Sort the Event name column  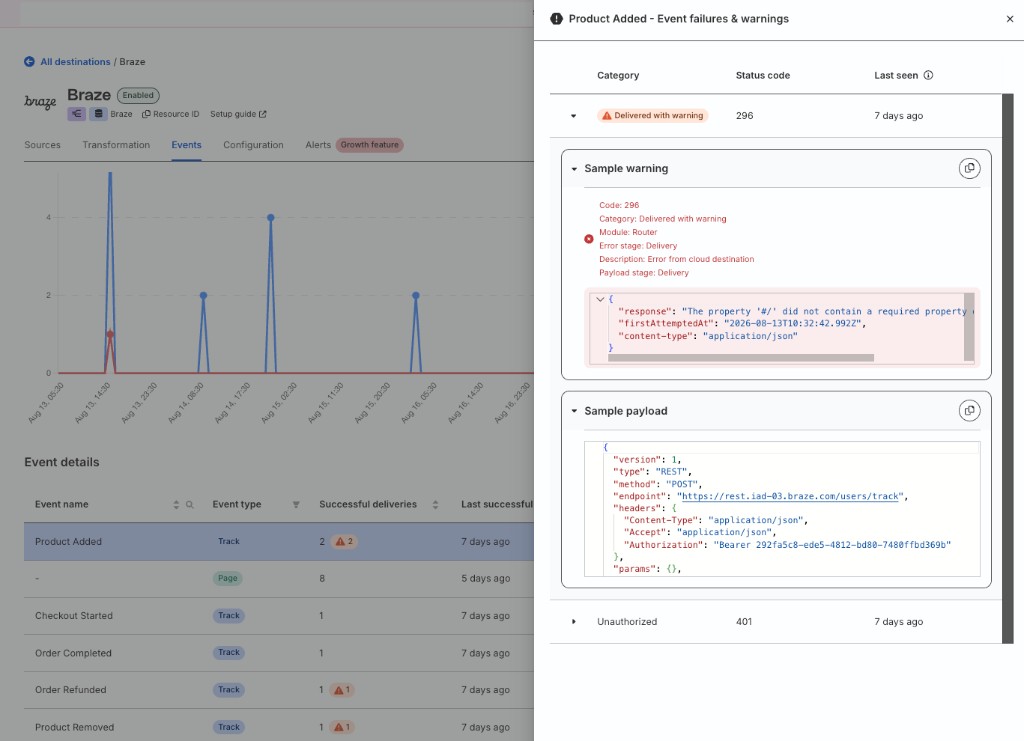[176, 505]
